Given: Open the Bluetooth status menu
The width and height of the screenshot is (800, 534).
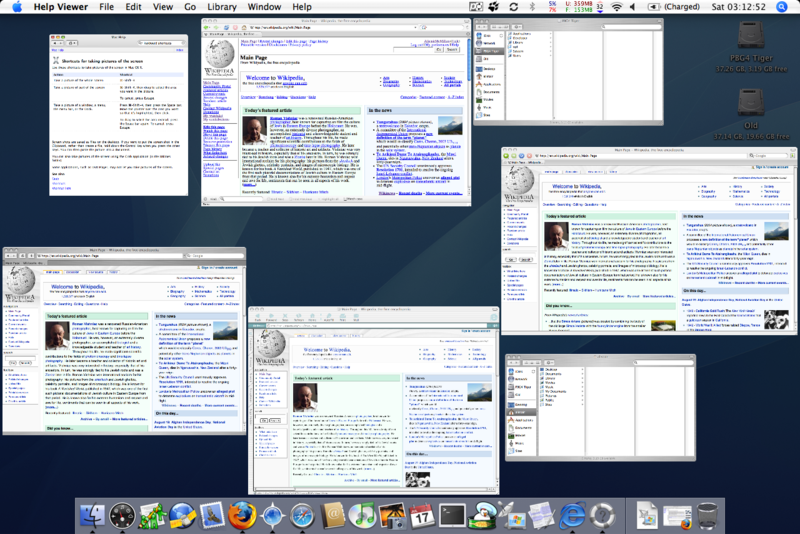Looking at the screenshot, I should coord(532,7).
